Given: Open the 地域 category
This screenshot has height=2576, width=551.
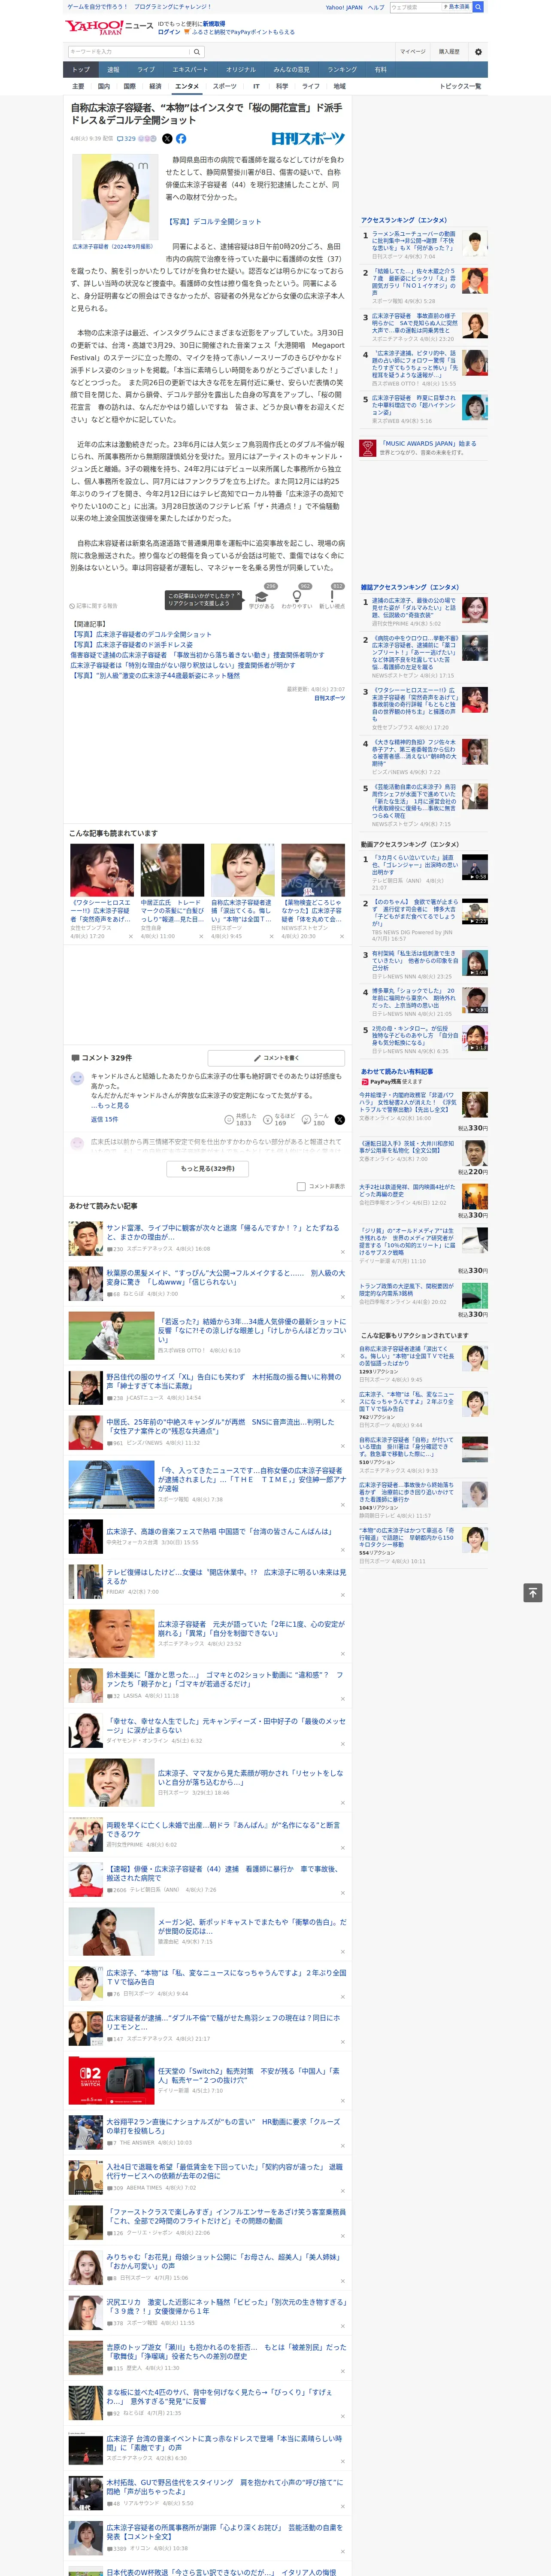Looking at the screenshot, I should 339,86.
